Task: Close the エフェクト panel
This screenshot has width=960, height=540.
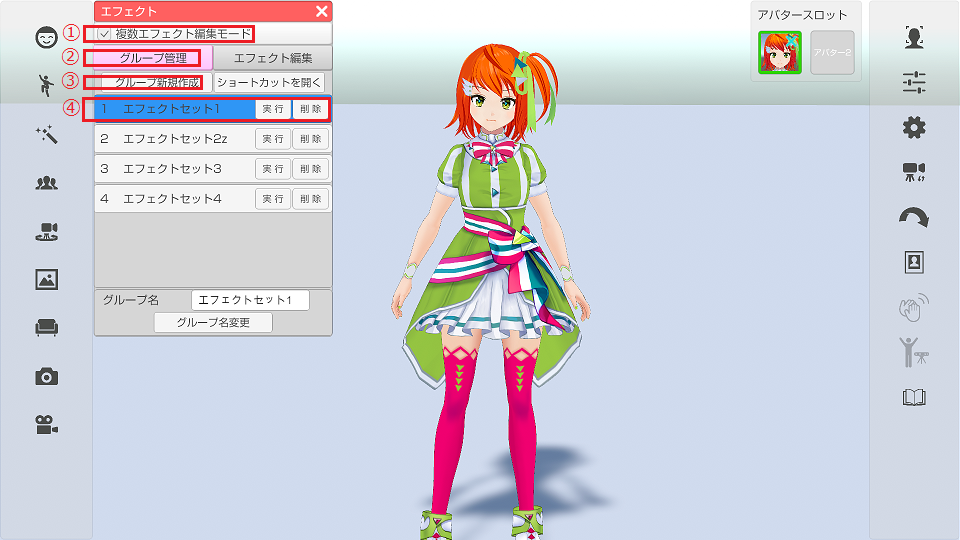Action: click(322, 11)
